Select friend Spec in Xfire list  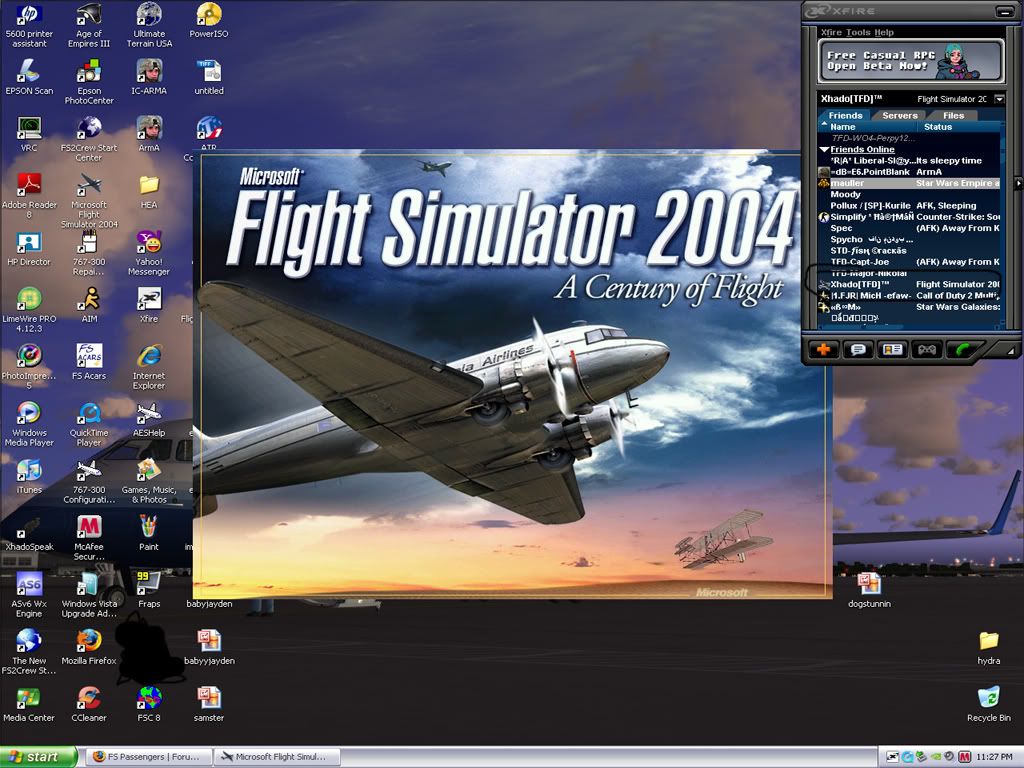909,228
